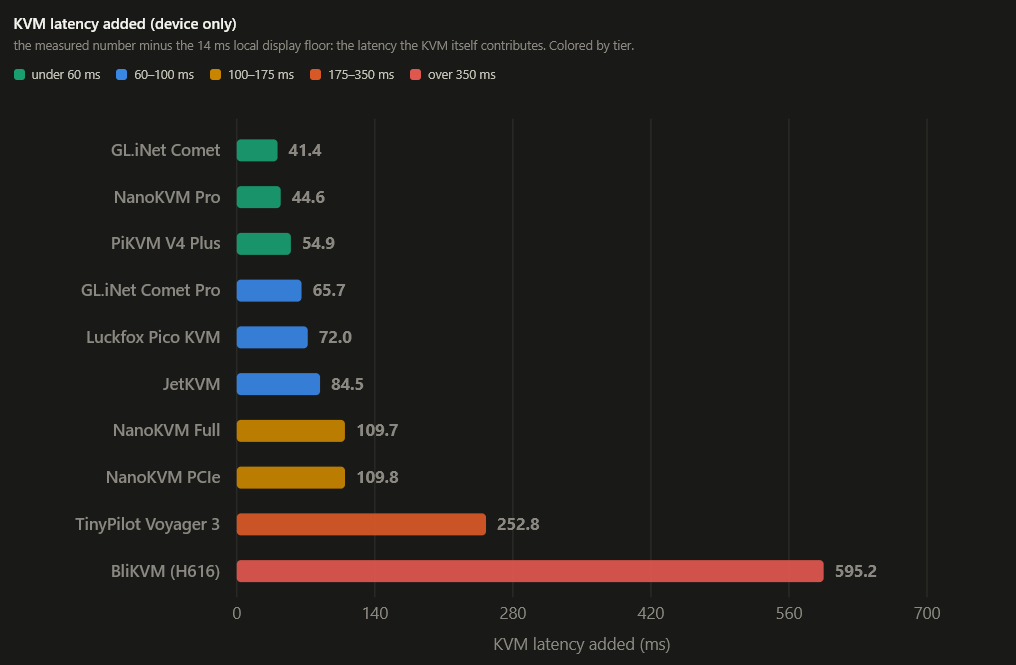Click the 'JetKVM' row label

191,384
